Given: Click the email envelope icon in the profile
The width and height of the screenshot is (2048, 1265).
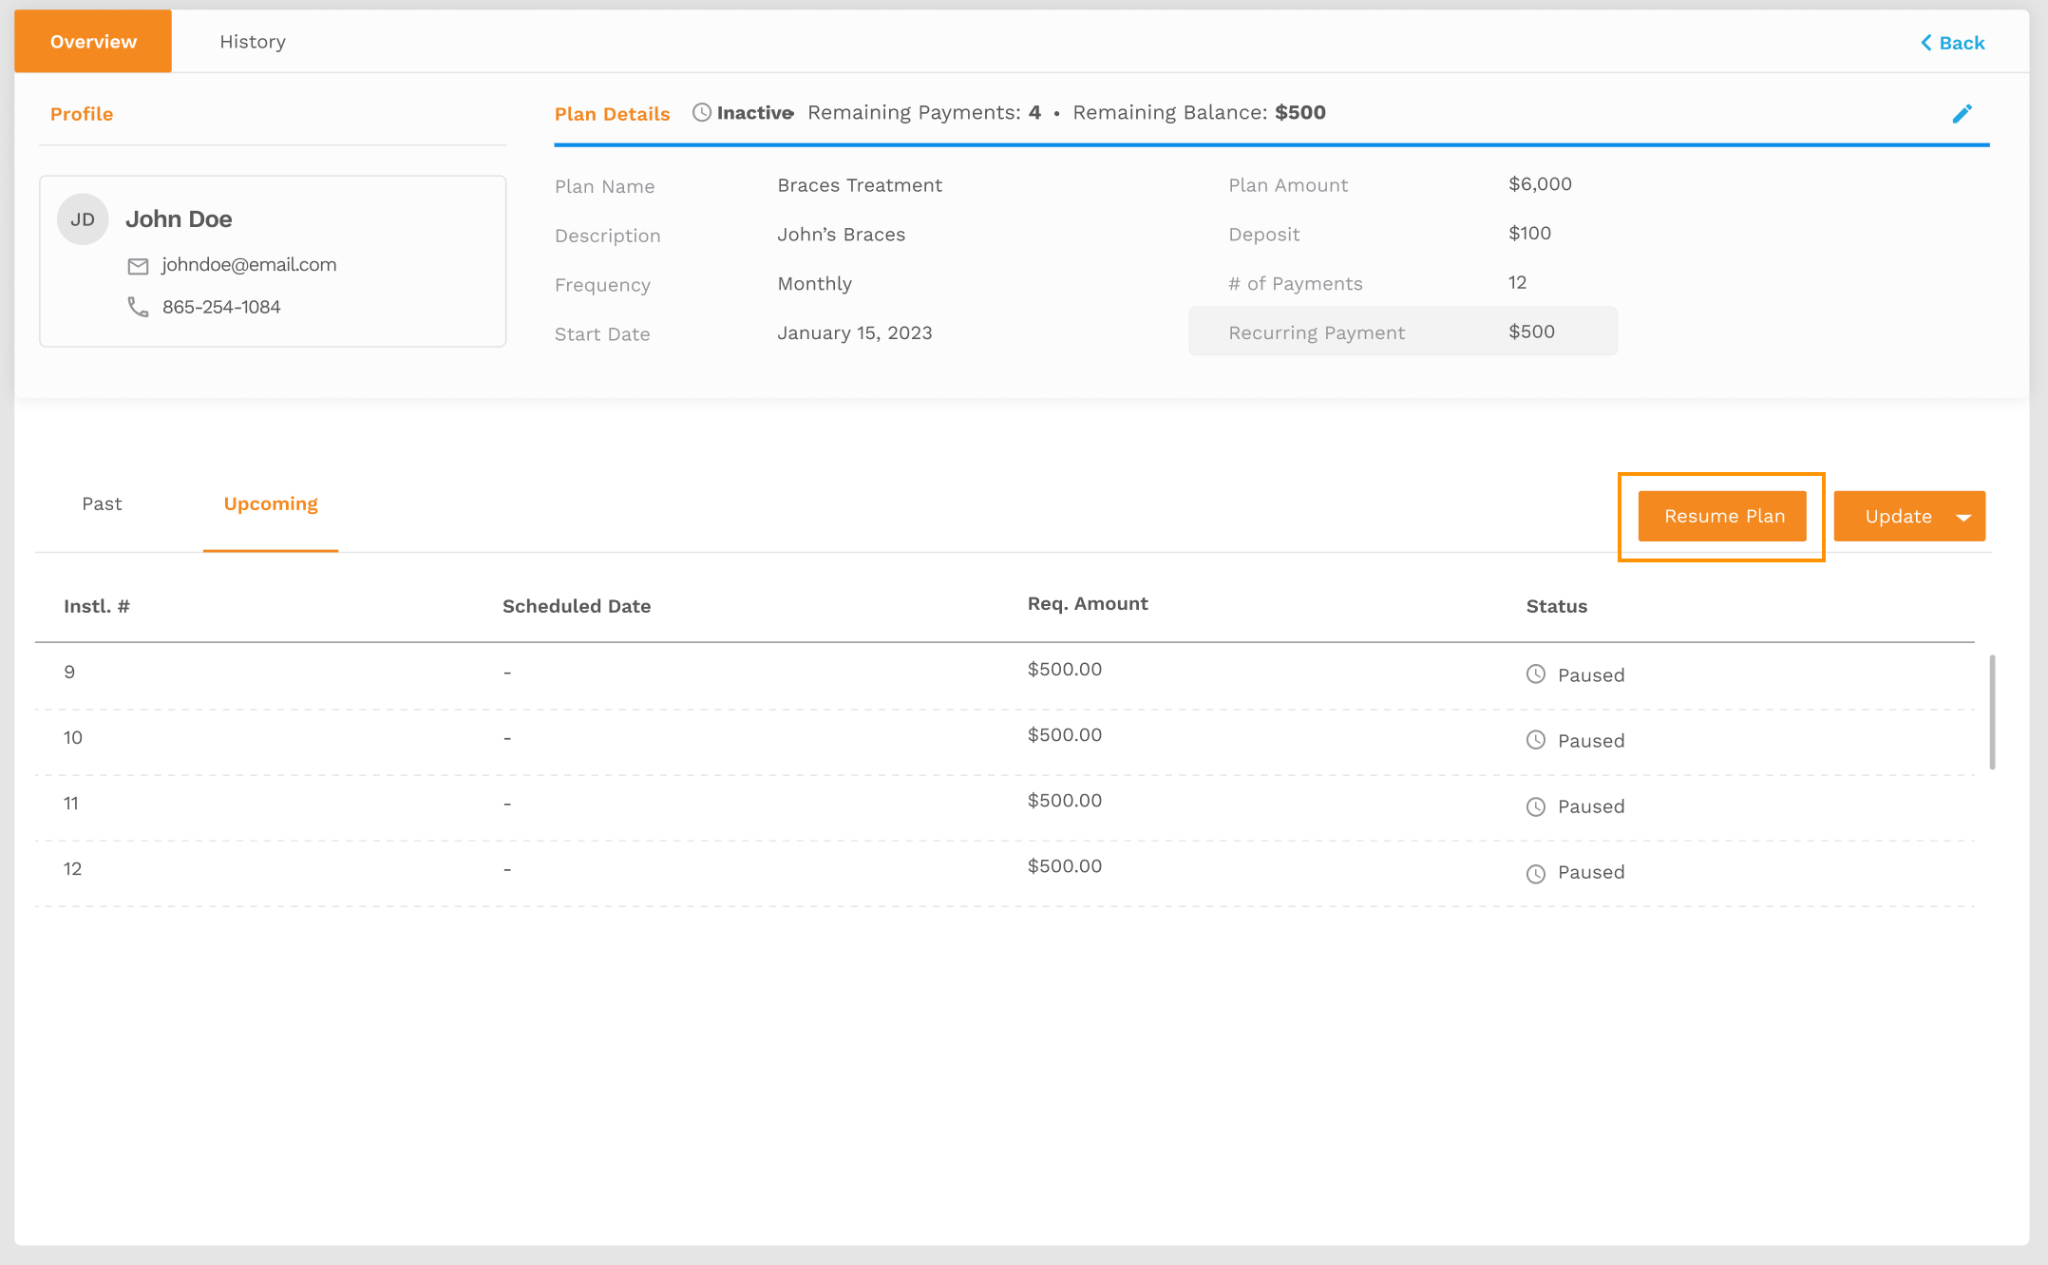Looking at the screenshot, I should point(138,266).
